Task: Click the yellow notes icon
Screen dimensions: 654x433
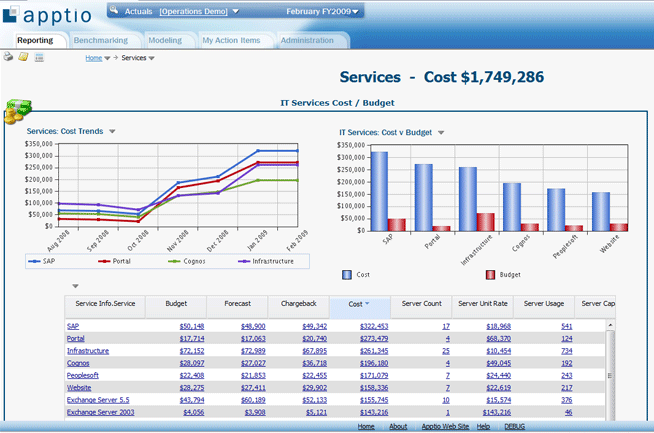Action: (x=23, y=57)
